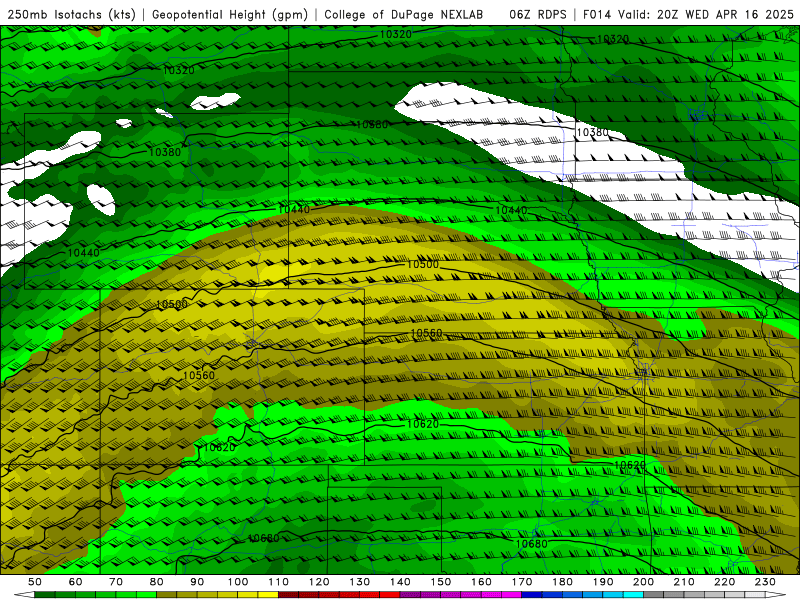Click the 100 value on the color scale

click(238, 582)
